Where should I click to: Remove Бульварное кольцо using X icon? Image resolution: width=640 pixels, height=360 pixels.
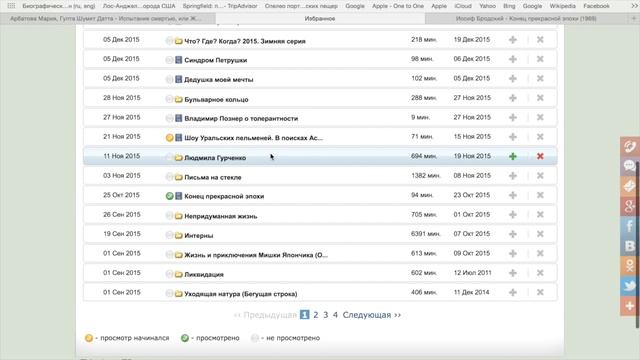pyautogui.click(x=540, y=98)
